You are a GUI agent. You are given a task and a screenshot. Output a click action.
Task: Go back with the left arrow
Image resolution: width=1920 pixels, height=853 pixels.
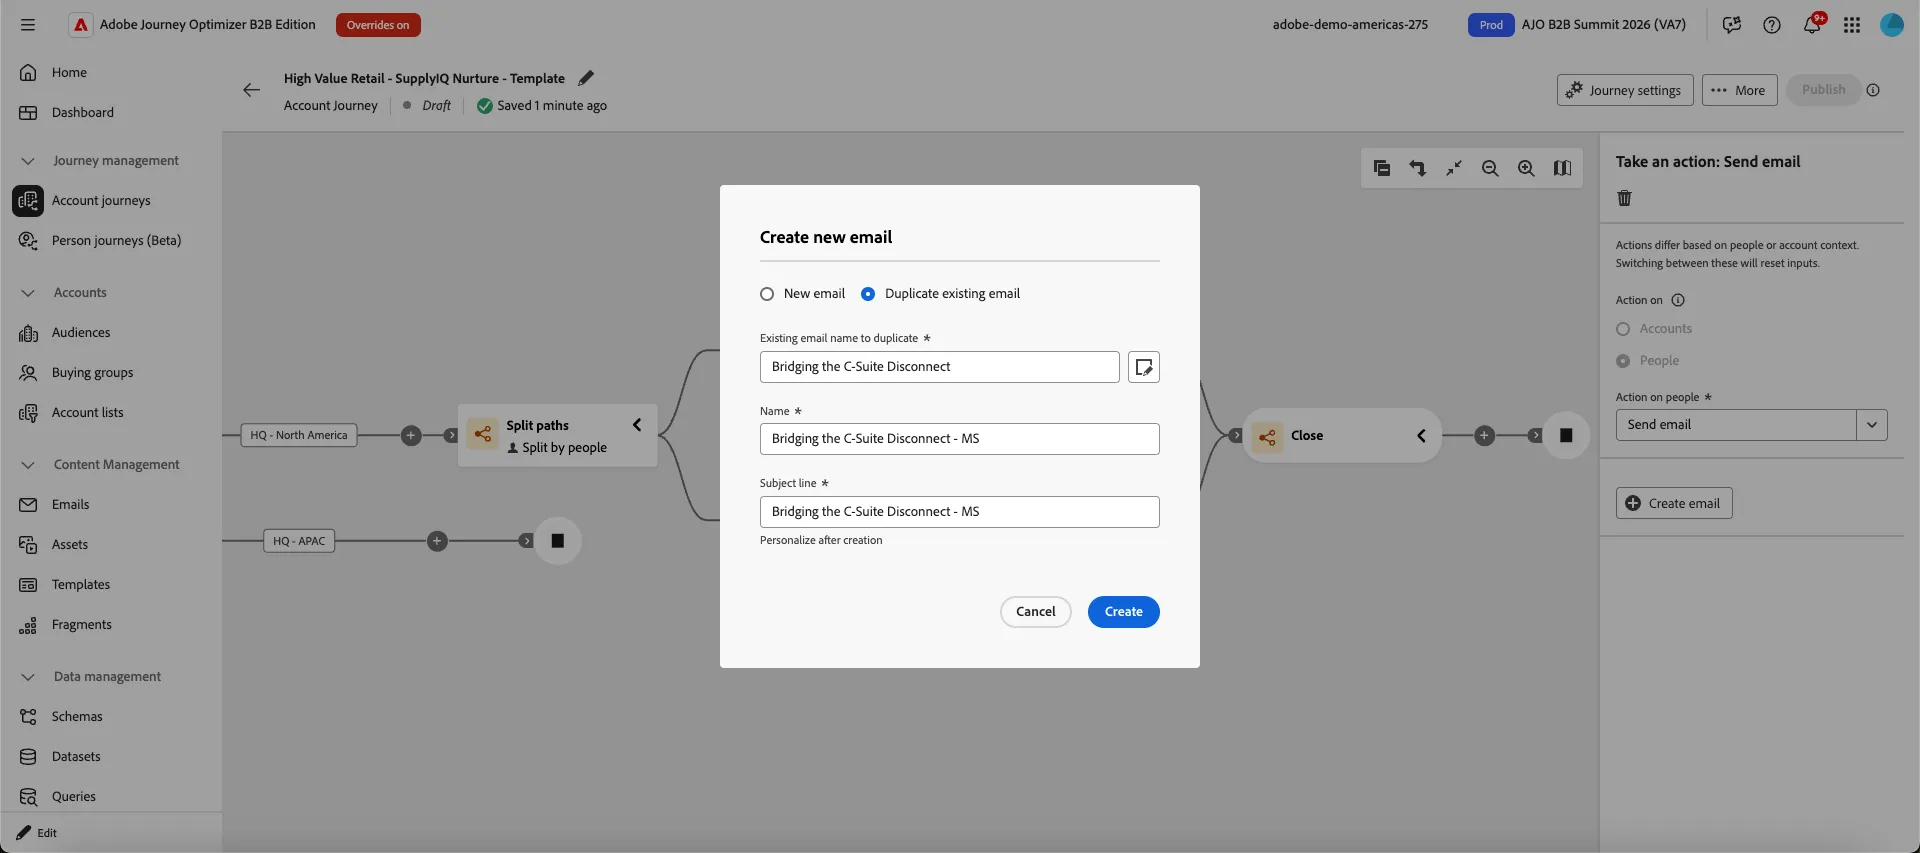(x=251, y=90)
